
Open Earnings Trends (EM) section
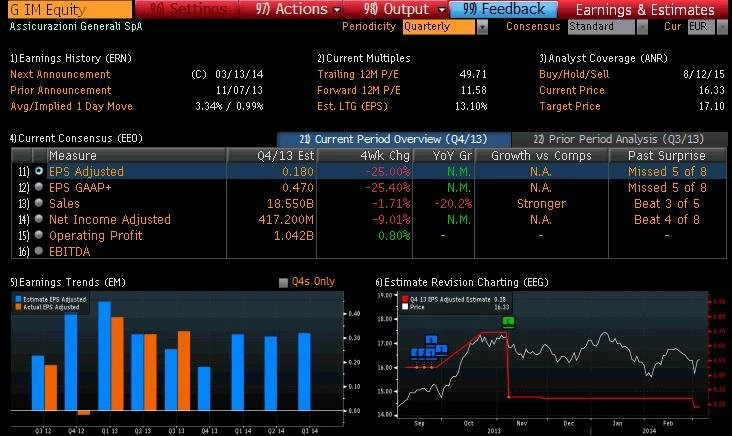[x=68, y=282]
